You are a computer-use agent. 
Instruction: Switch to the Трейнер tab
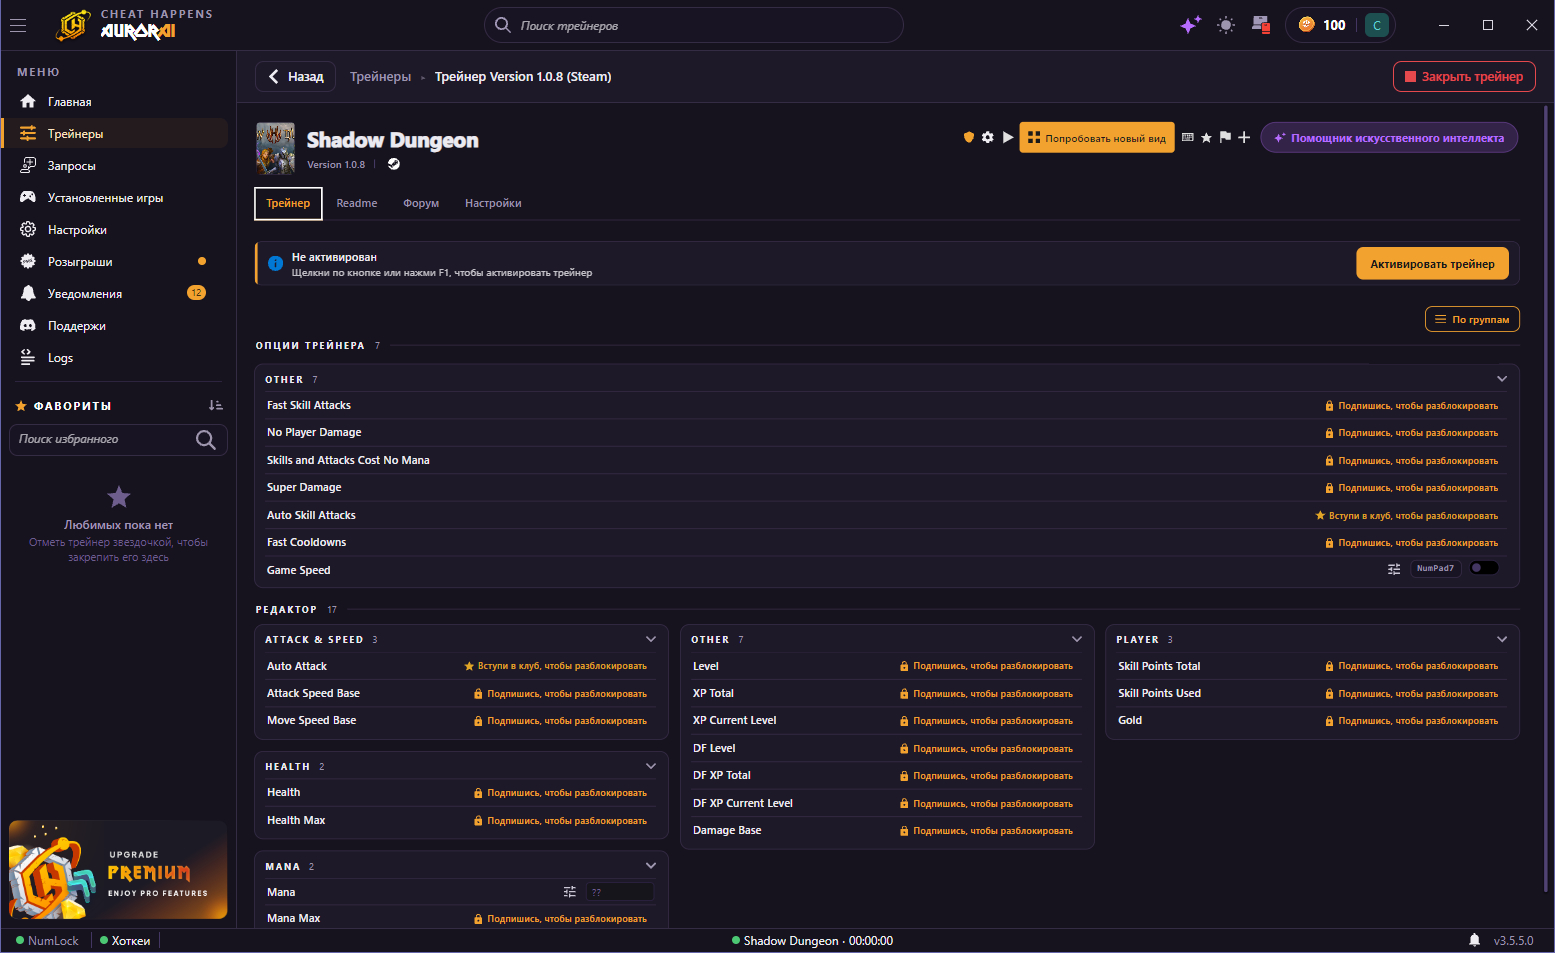[x=288, y=203]
